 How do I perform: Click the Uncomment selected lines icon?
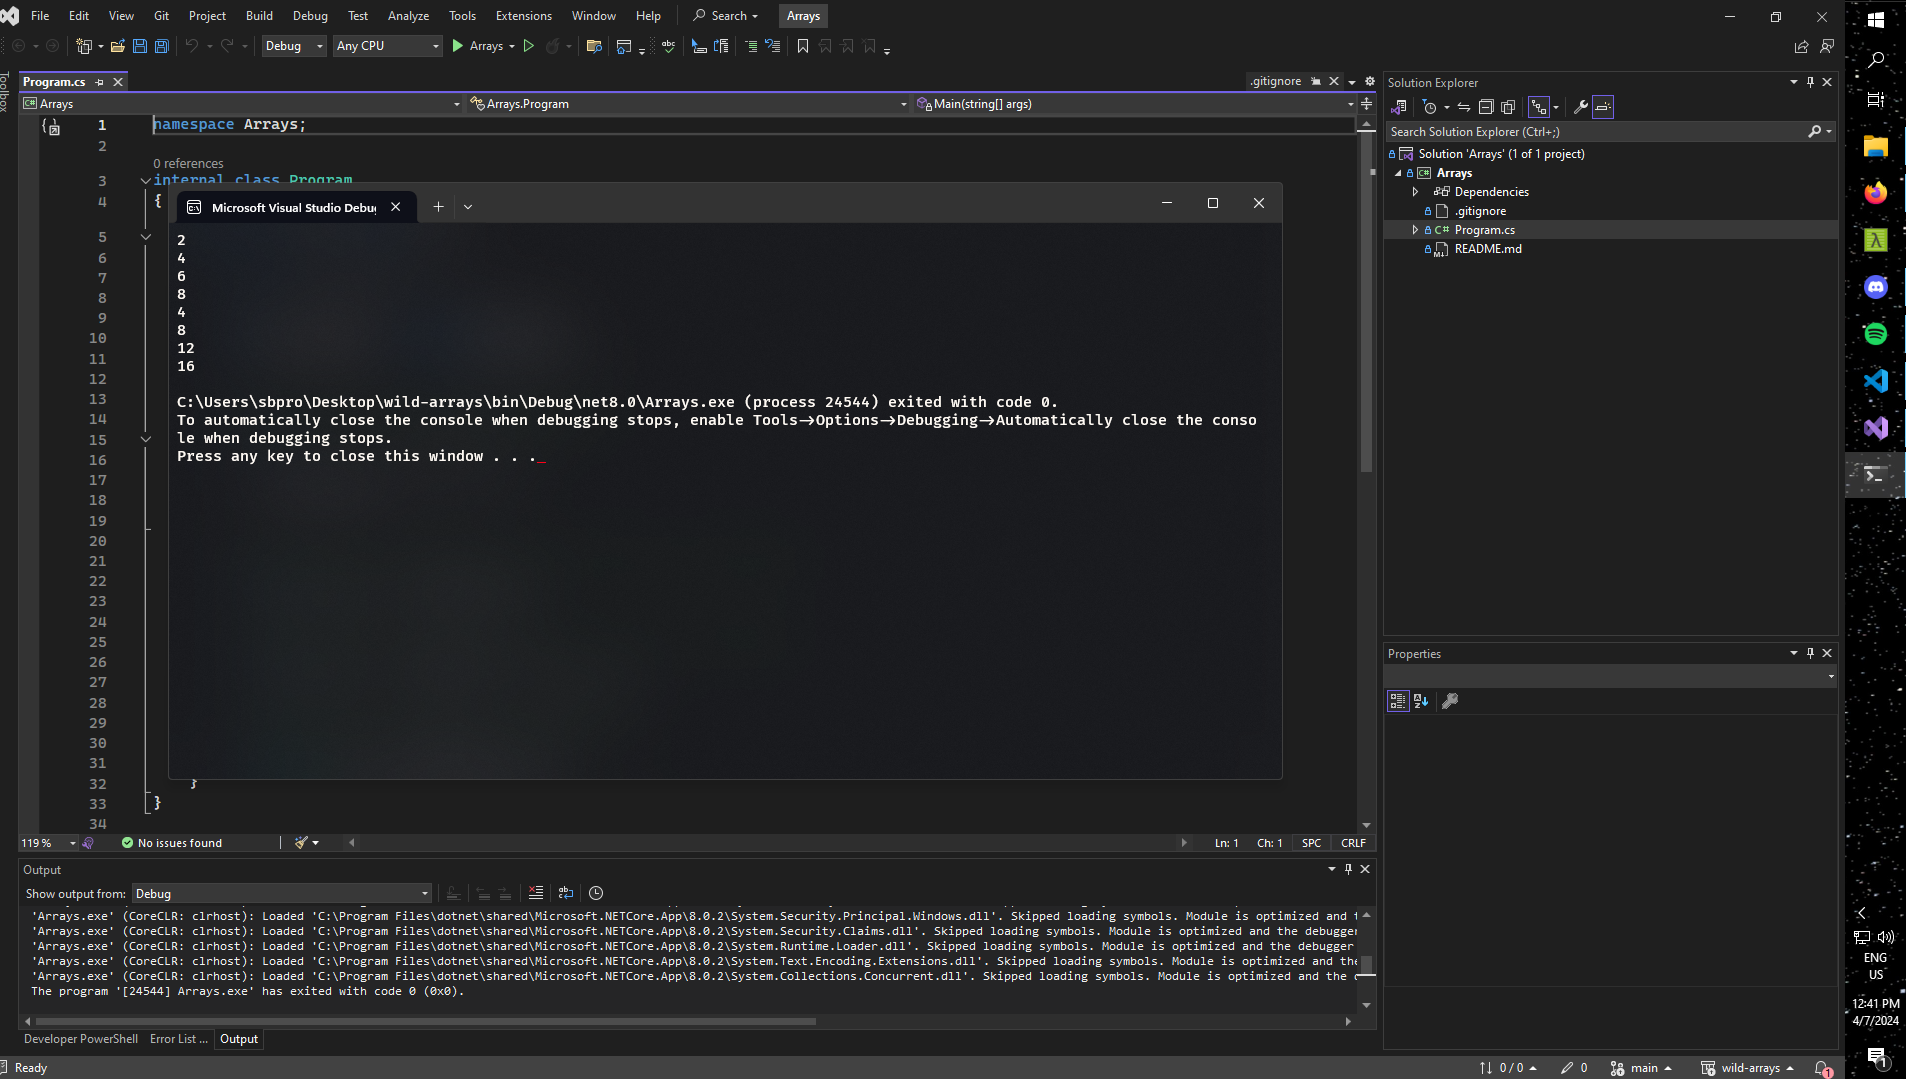(x=773, y=46)
